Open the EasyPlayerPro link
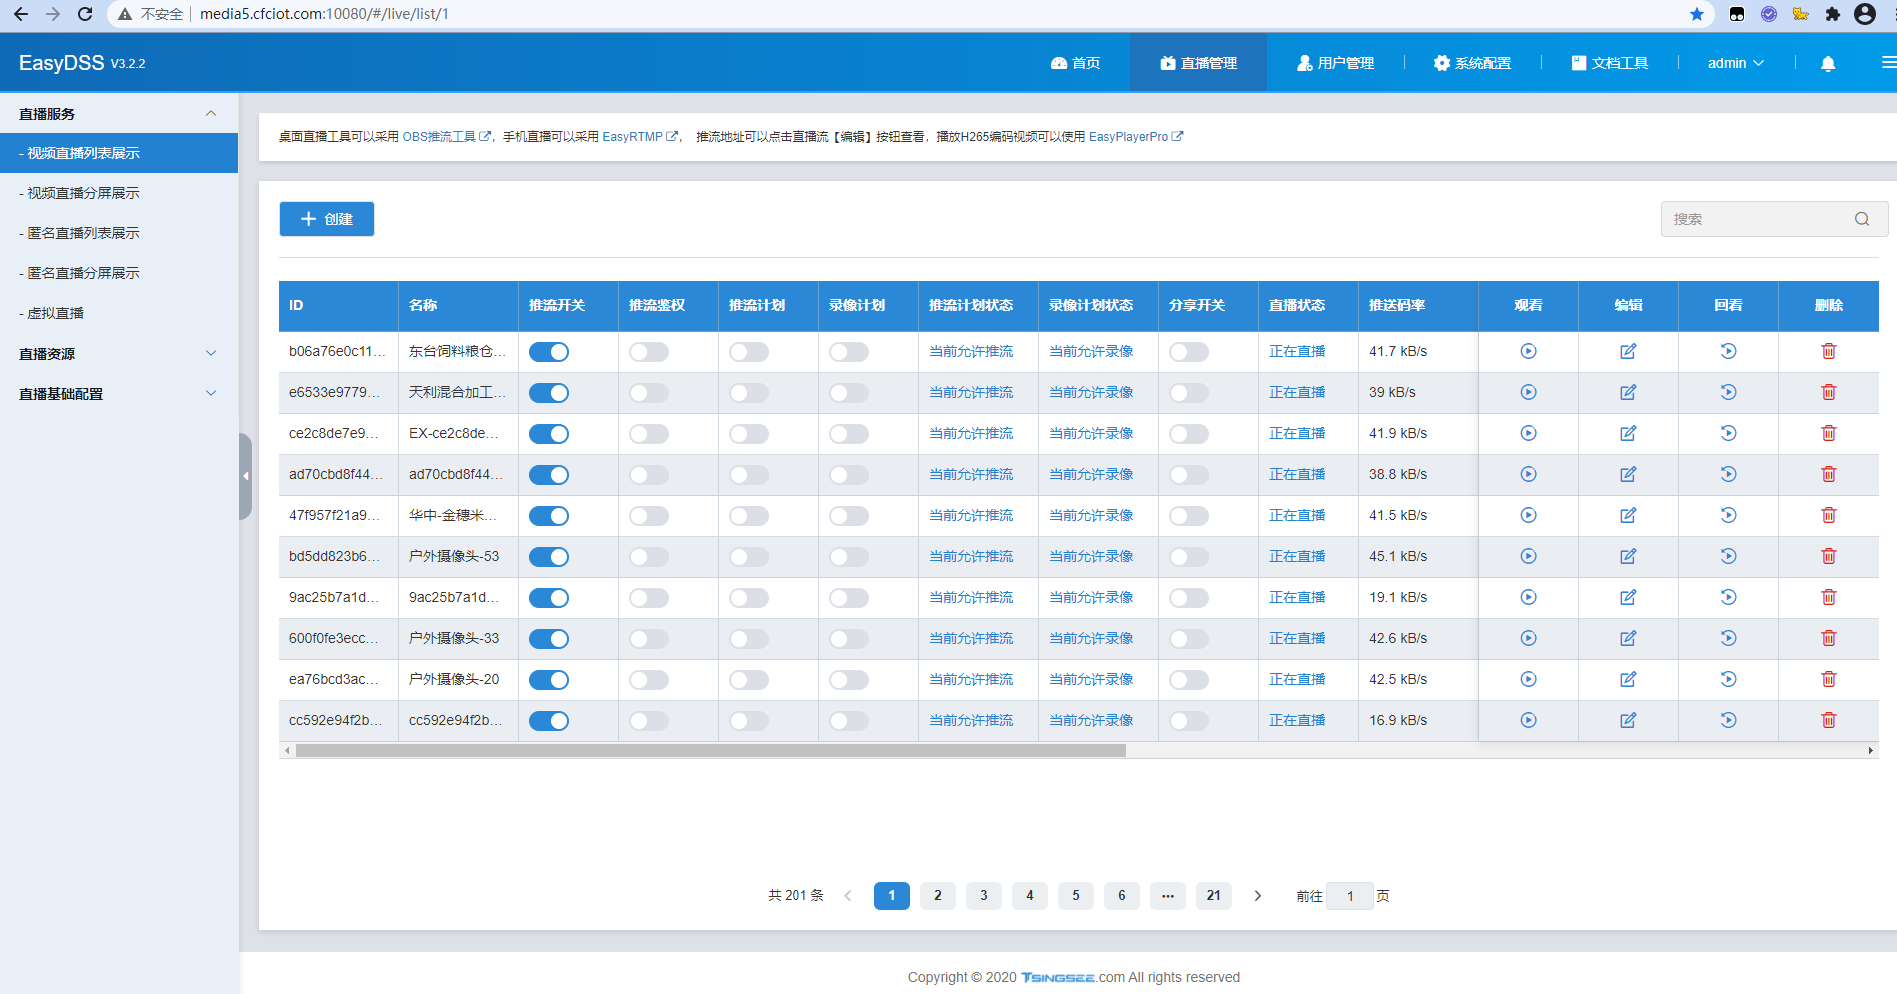1897x994 pixels. [x=1136, y=137]
